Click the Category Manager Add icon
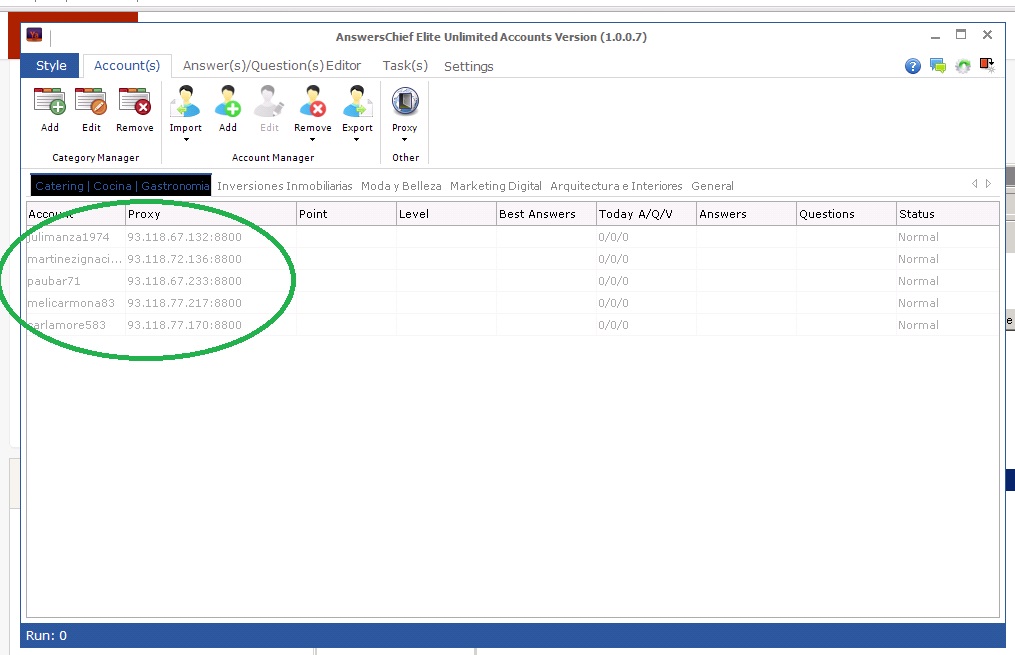 click(x=50, y=102)
